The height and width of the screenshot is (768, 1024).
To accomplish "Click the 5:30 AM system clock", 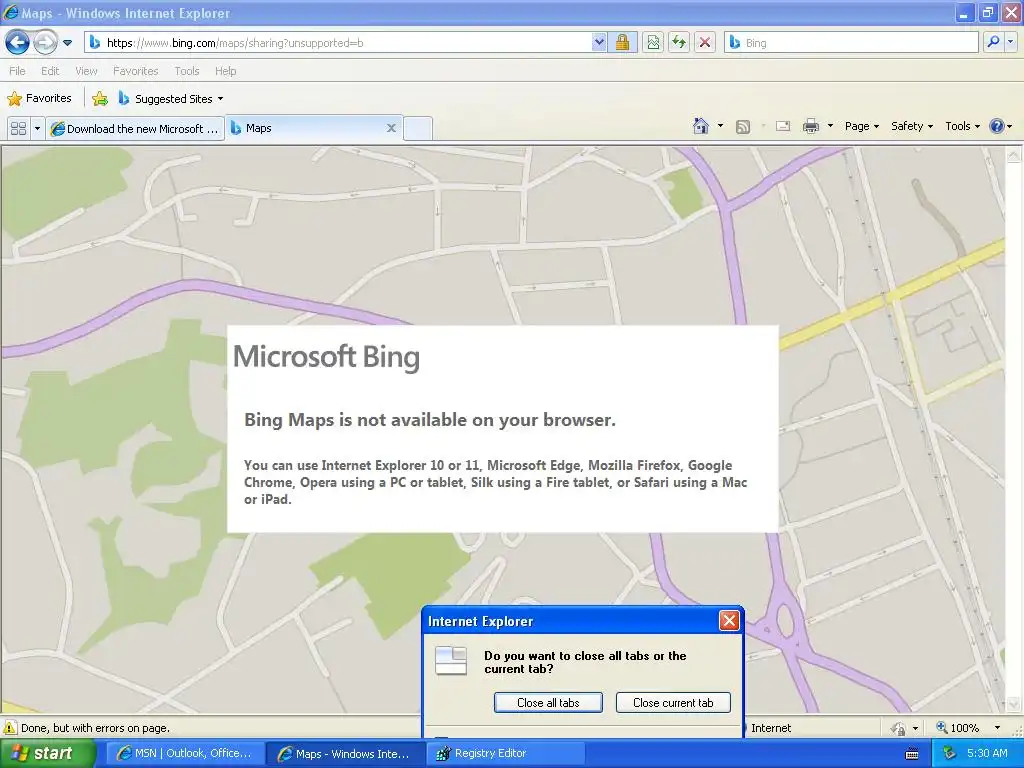I will 987,753.
